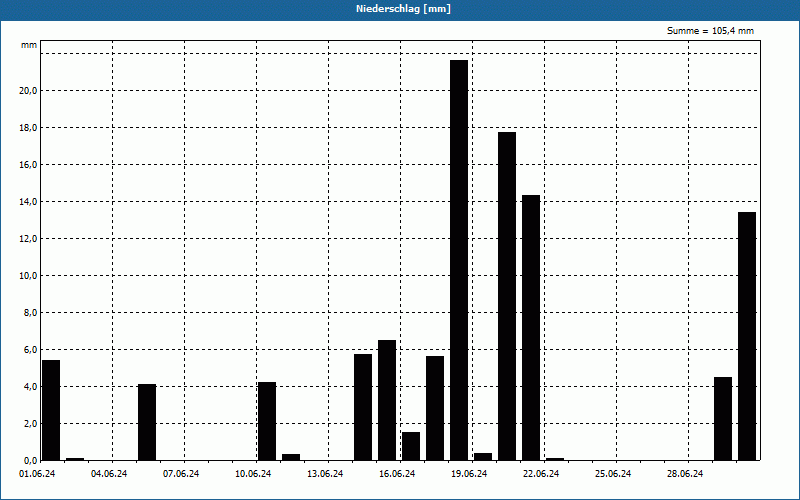Select the 4.5 mm bar before the last bar
Viewport: 800px width, 500px height.
point(723,419)
